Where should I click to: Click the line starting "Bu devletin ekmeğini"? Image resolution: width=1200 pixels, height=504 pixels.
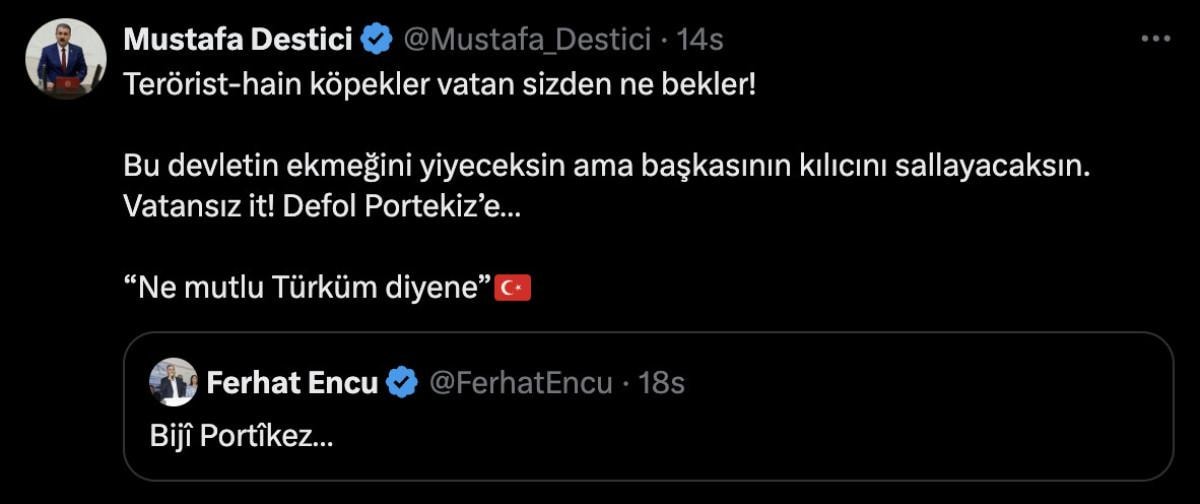(605, 167)
